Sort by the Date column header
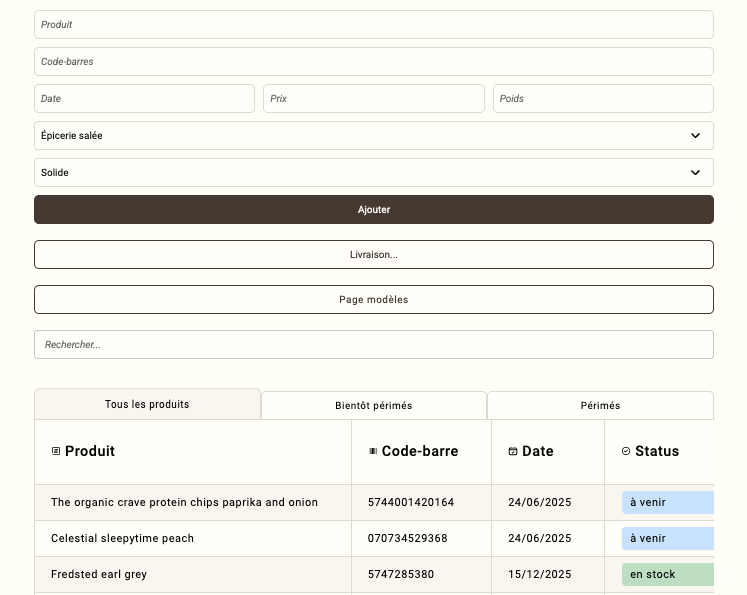747x595 pixels. tap(548, 452)
